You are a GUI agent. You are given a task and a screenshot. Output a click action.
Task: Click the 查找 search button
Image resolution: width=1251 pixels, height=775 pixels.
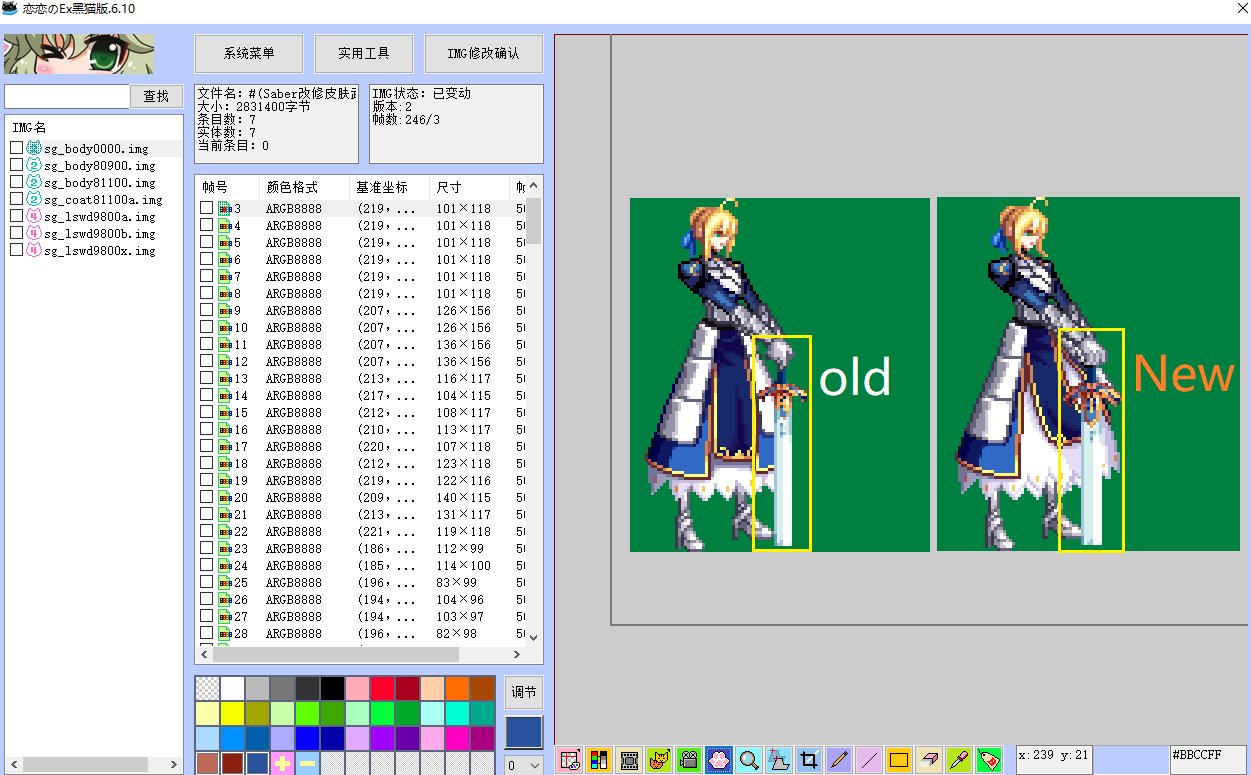[x=156, y=96]
